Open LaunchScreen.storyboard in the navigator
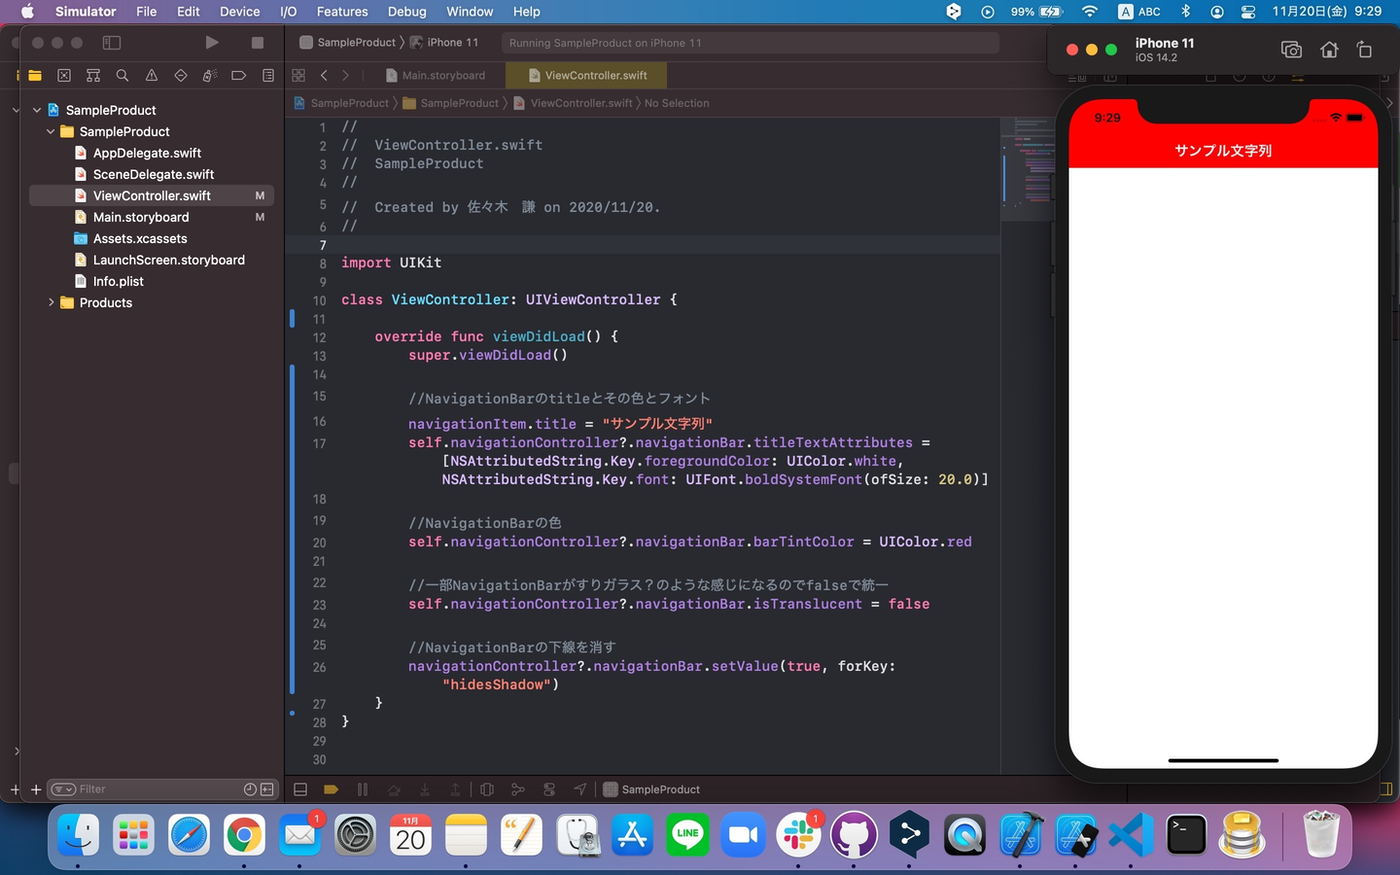 169,260
